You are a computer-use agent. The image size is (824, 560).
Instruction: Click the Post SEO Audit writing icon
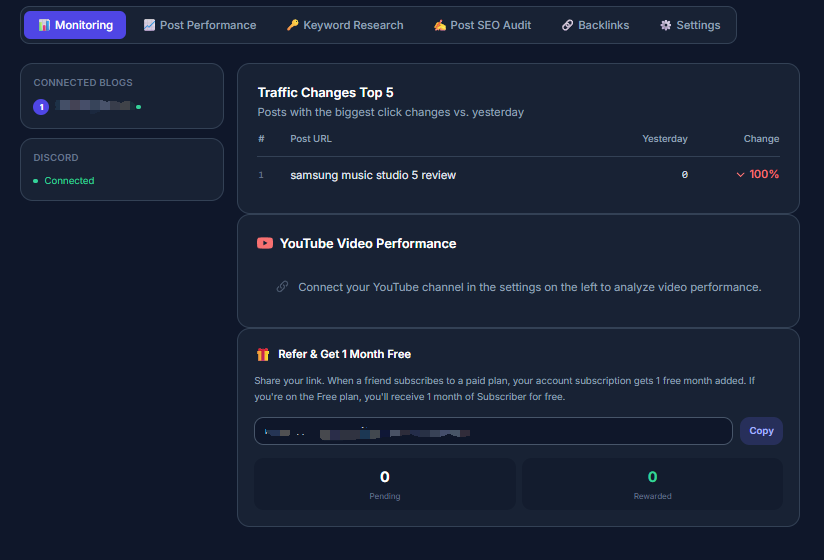coord(440,25)
